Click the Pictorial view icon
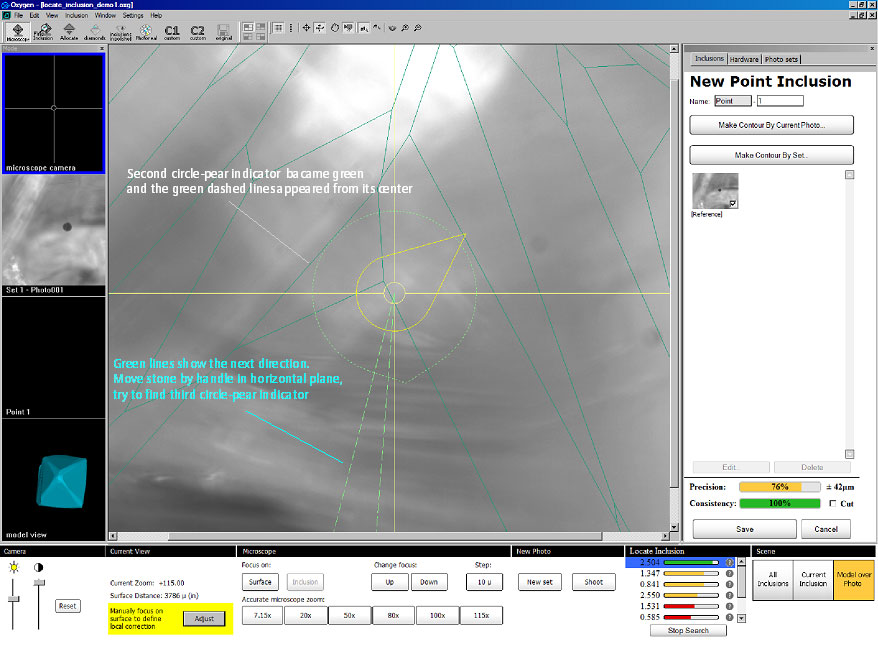This screenshot has height=660, width=878. pos(146,31)
